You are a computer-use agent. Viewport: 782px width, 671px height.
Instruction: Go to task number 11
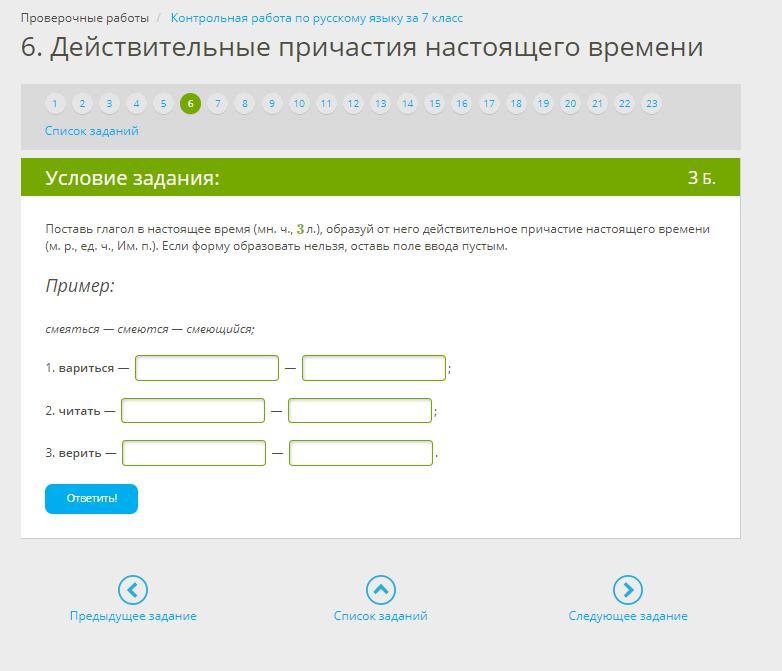326,104
